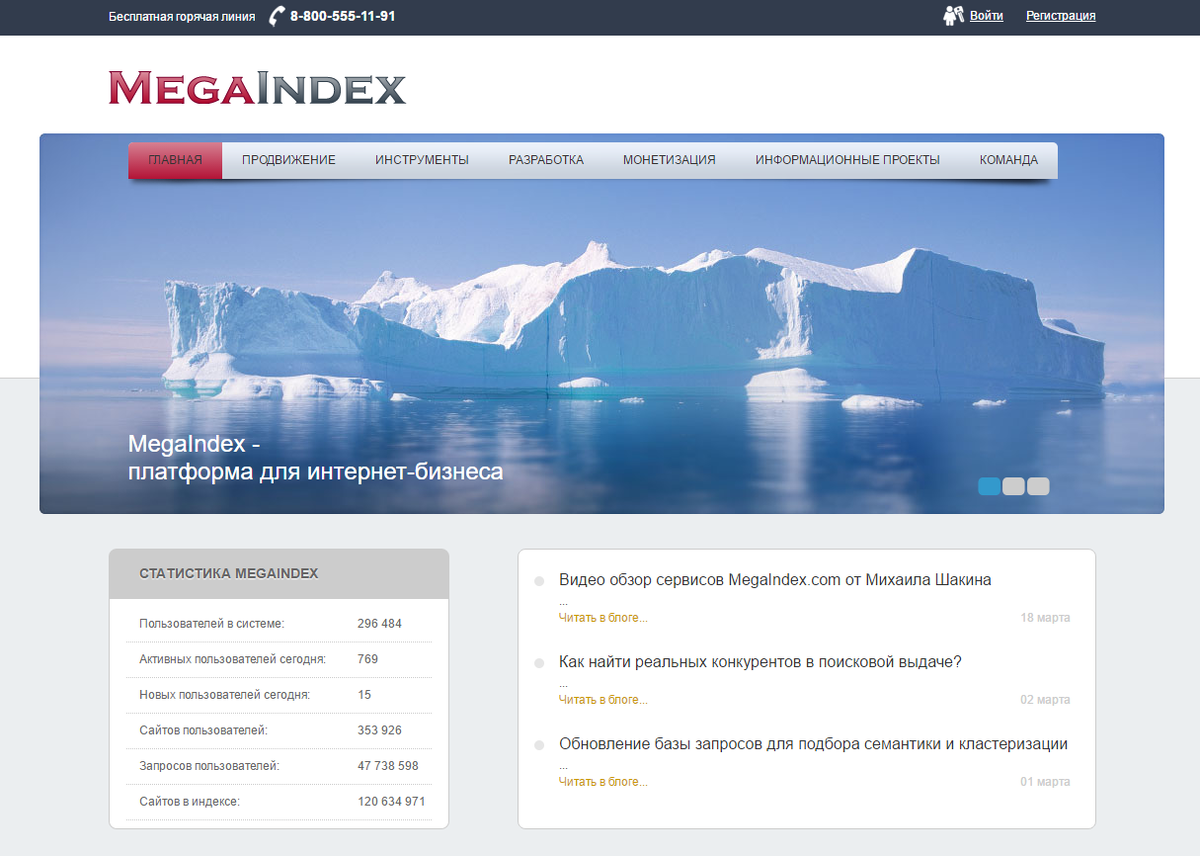The image size is (1200, 856).
Task: Open the Инструменты menu item
Action: (422, 160)
